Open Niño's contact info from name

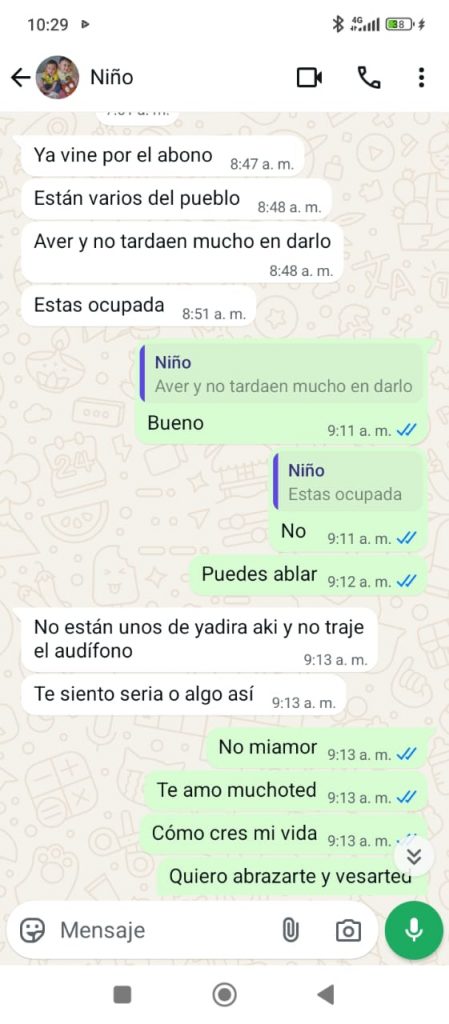[x=112, y=77]
